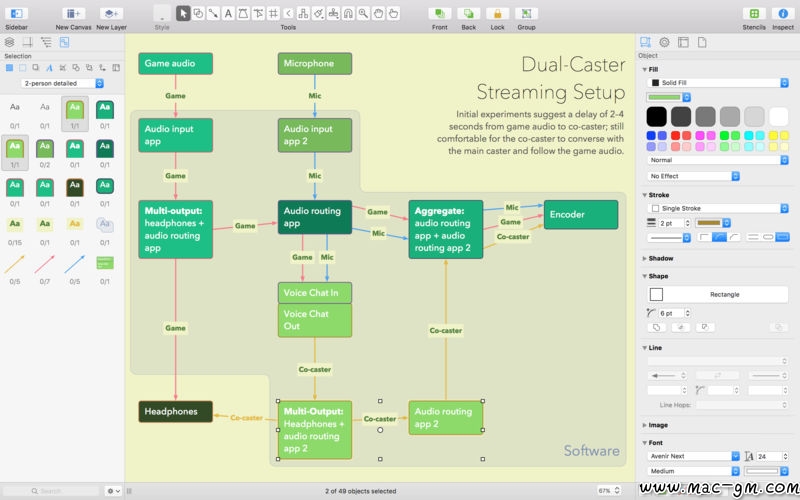The height and width of the screenshot is (500, 800).
Task: Select the Pen tool in Tools
Action: [x=243, y=14]
